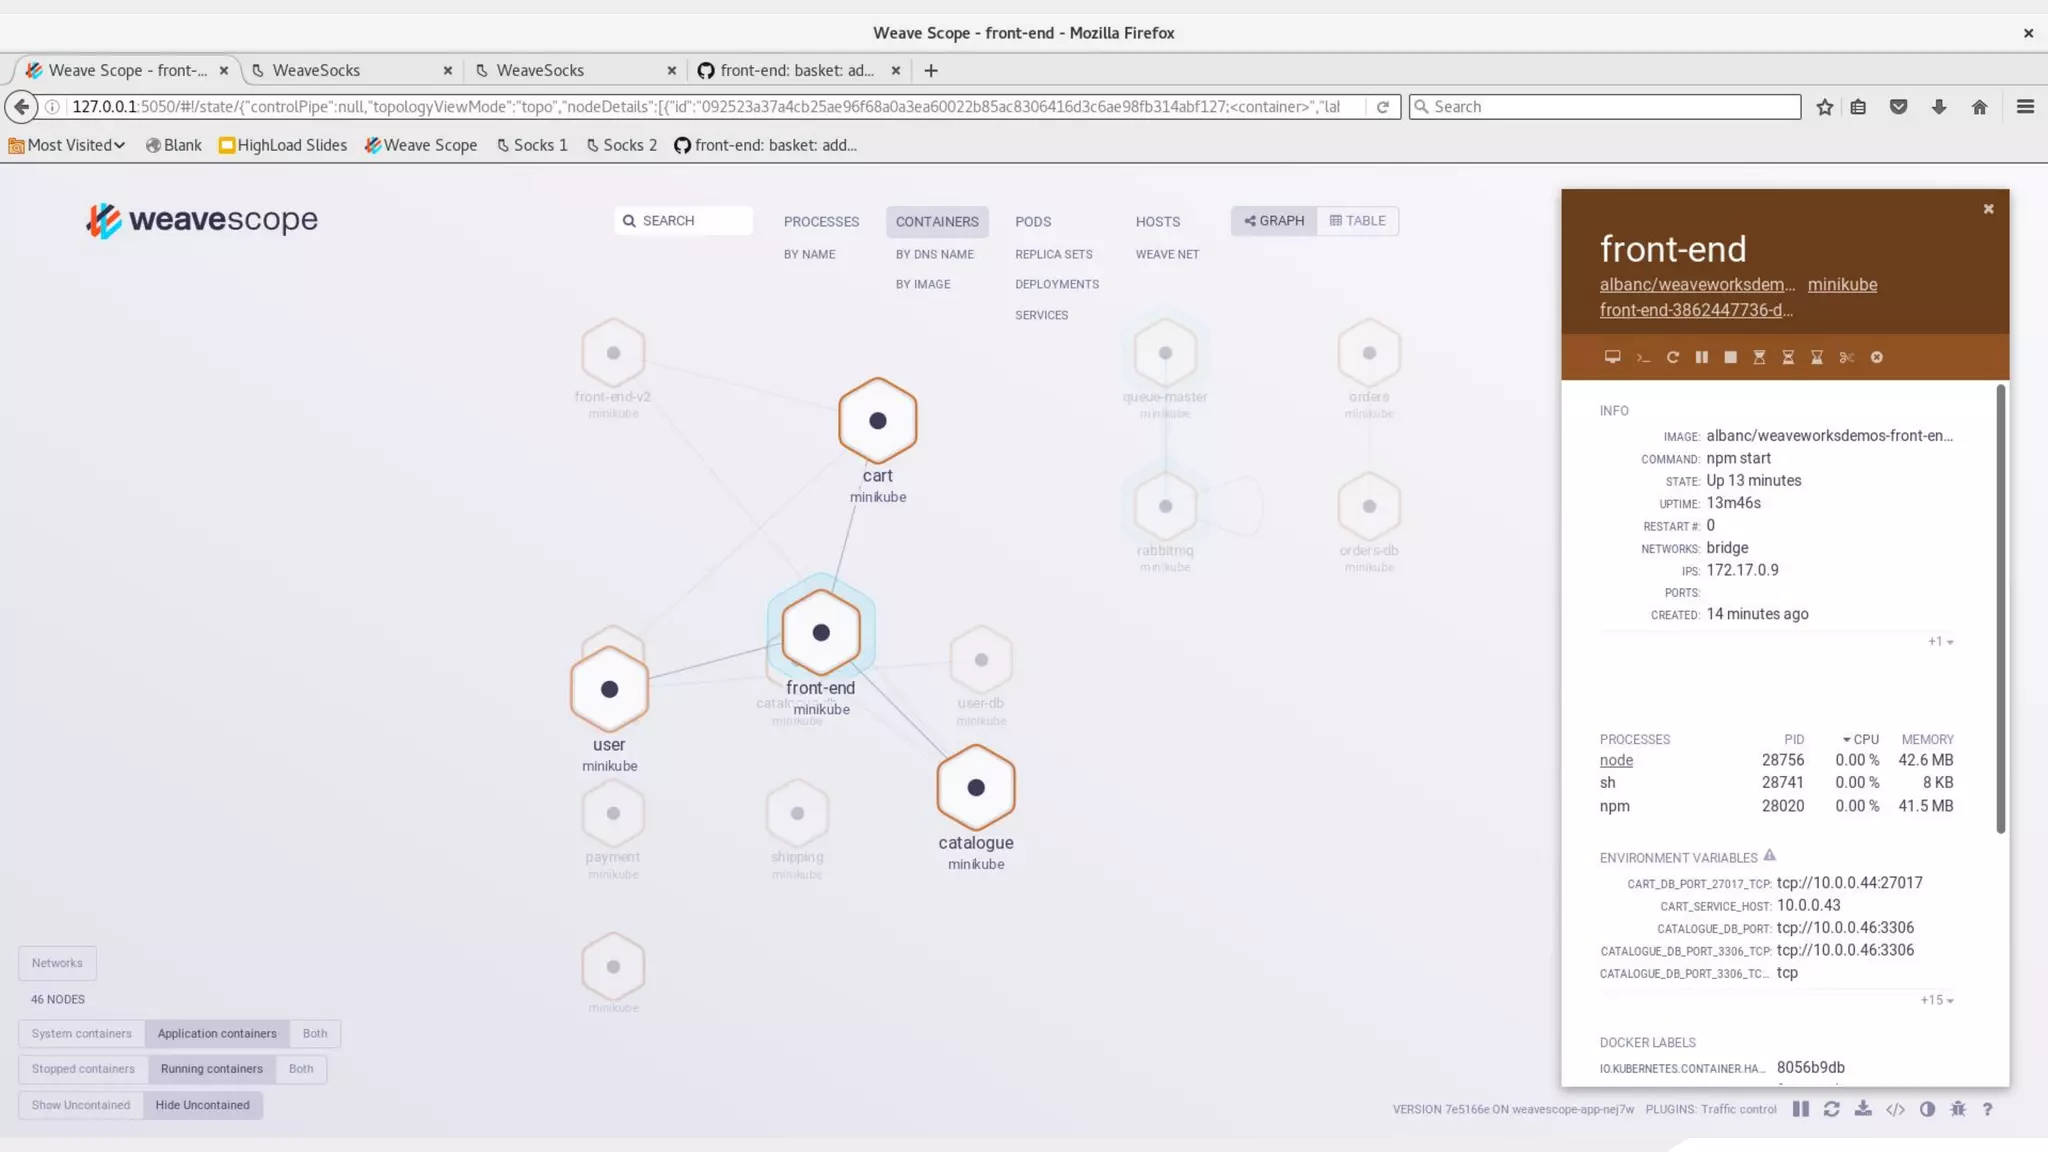Click the scissors traffic control icon

coord(1846,358)
